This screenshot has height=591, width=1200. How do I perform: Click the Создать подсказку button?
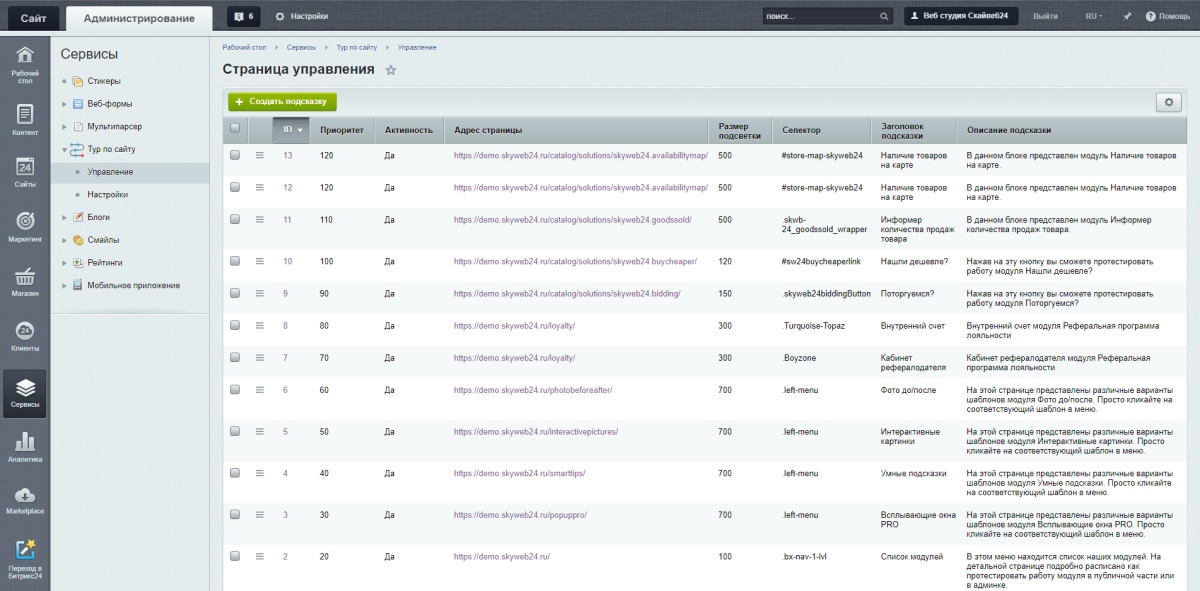tap(283, 102)
